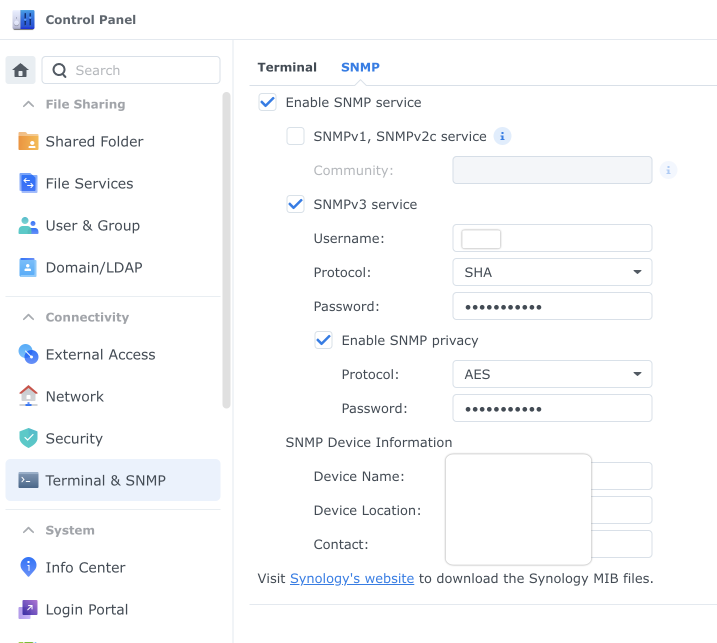This screenshot has width=717, height=643.
Task: Open Synology's website link
Action: click(352, 578)
